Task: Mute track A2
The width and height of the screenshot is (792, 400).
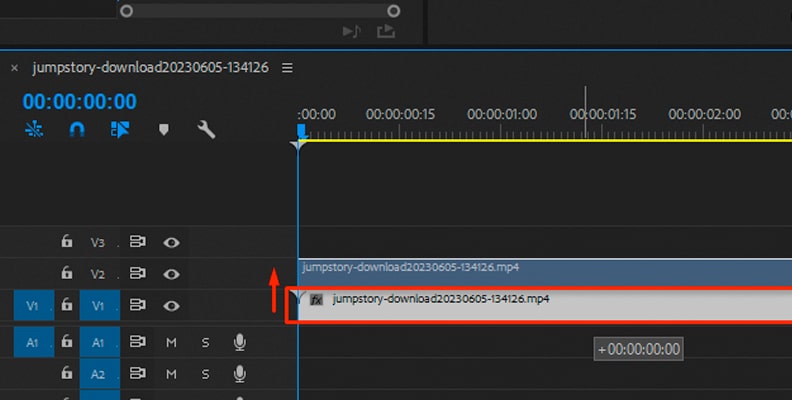Action: [172, 374]
